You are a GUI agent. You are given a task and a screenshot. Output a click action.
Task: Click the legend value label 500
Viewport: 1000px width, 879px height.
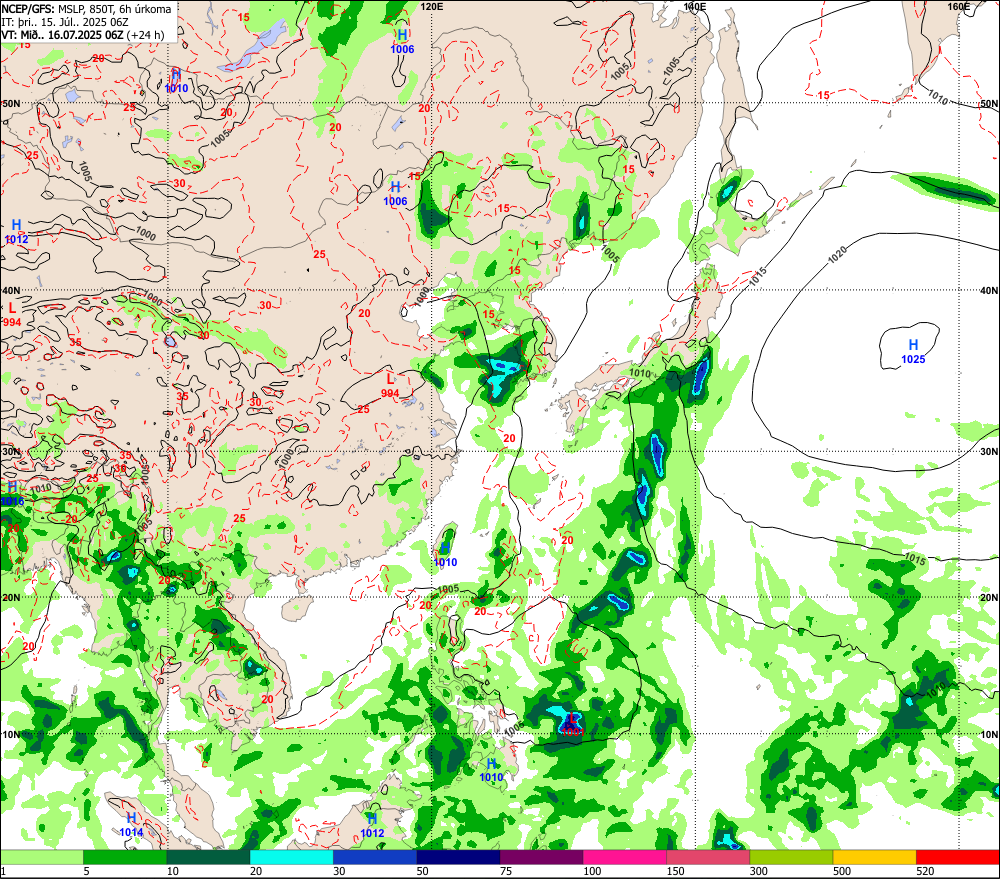point(842,871)
